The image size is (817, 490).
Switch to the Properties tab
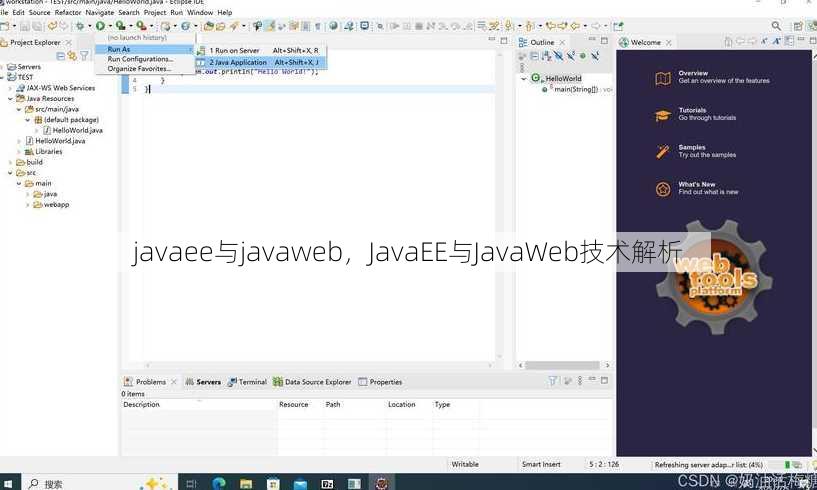point(380,382)
